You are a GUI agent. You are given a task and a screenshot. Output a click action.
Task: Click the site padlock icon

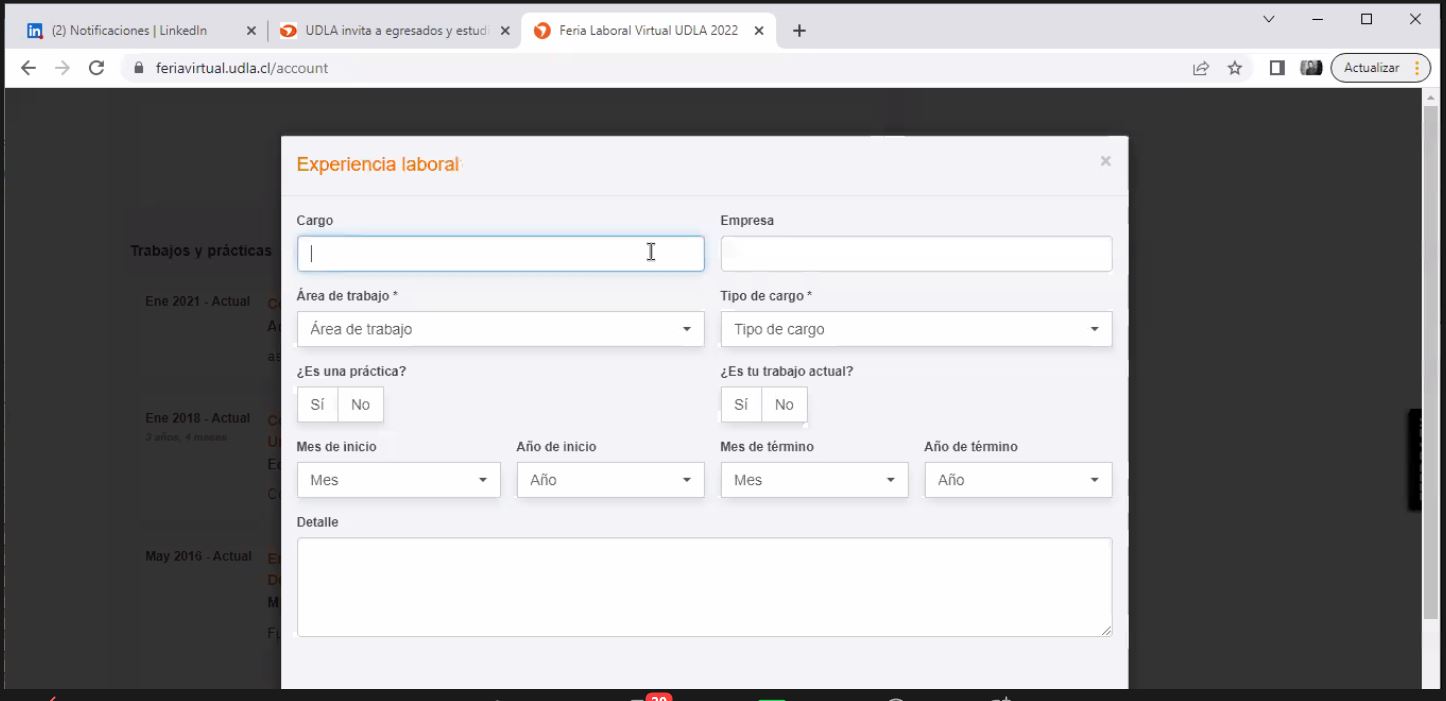[x=139, y=68]
